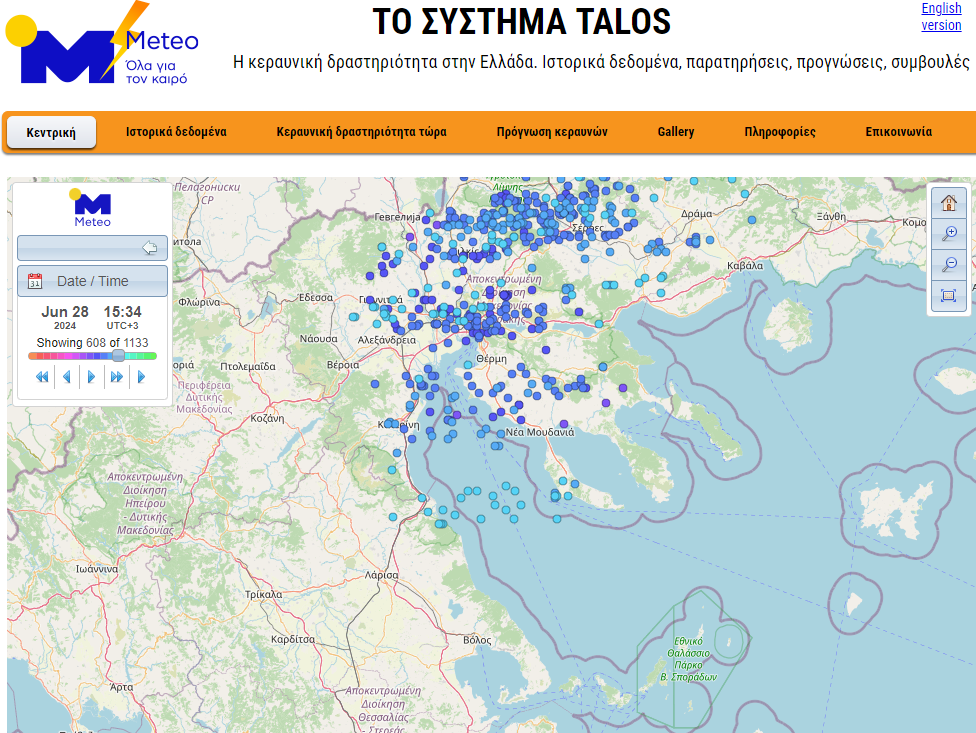
Task: Click the Άρτα label on the map
Action: coord(121,687)
